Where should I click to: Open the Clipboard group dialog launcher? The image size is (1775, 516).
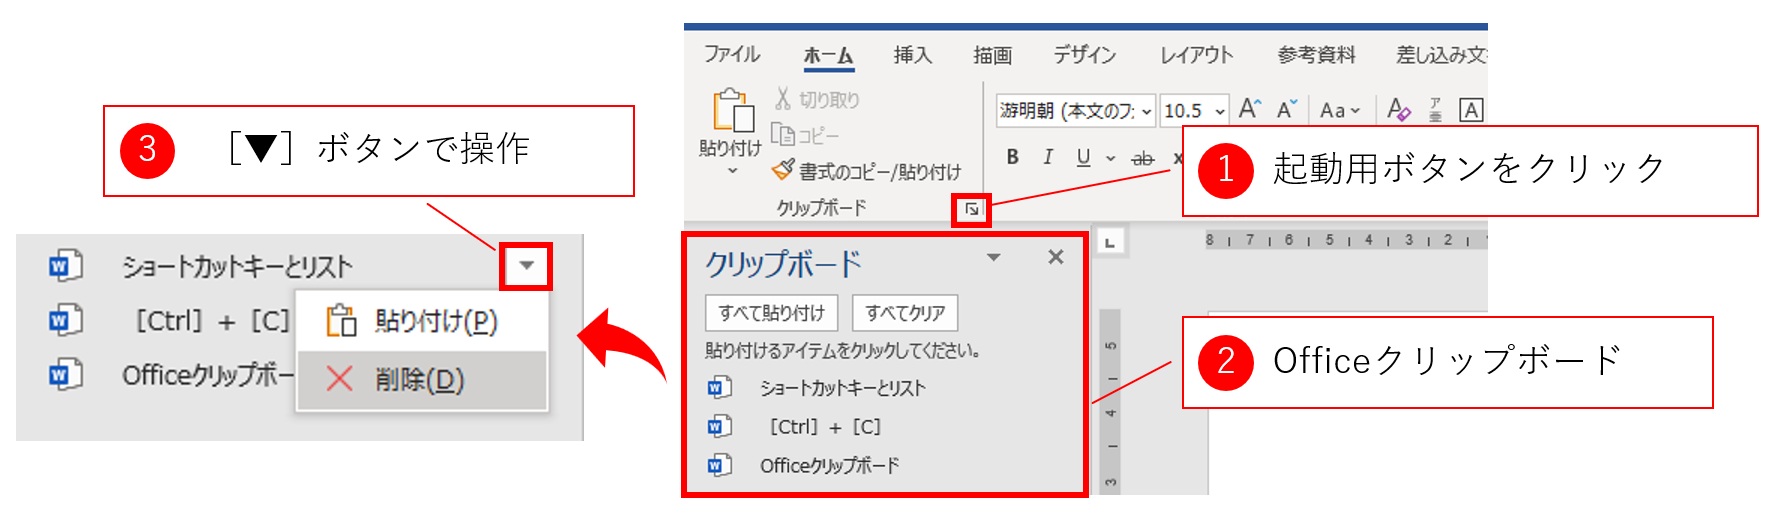(x=971, y=210)
